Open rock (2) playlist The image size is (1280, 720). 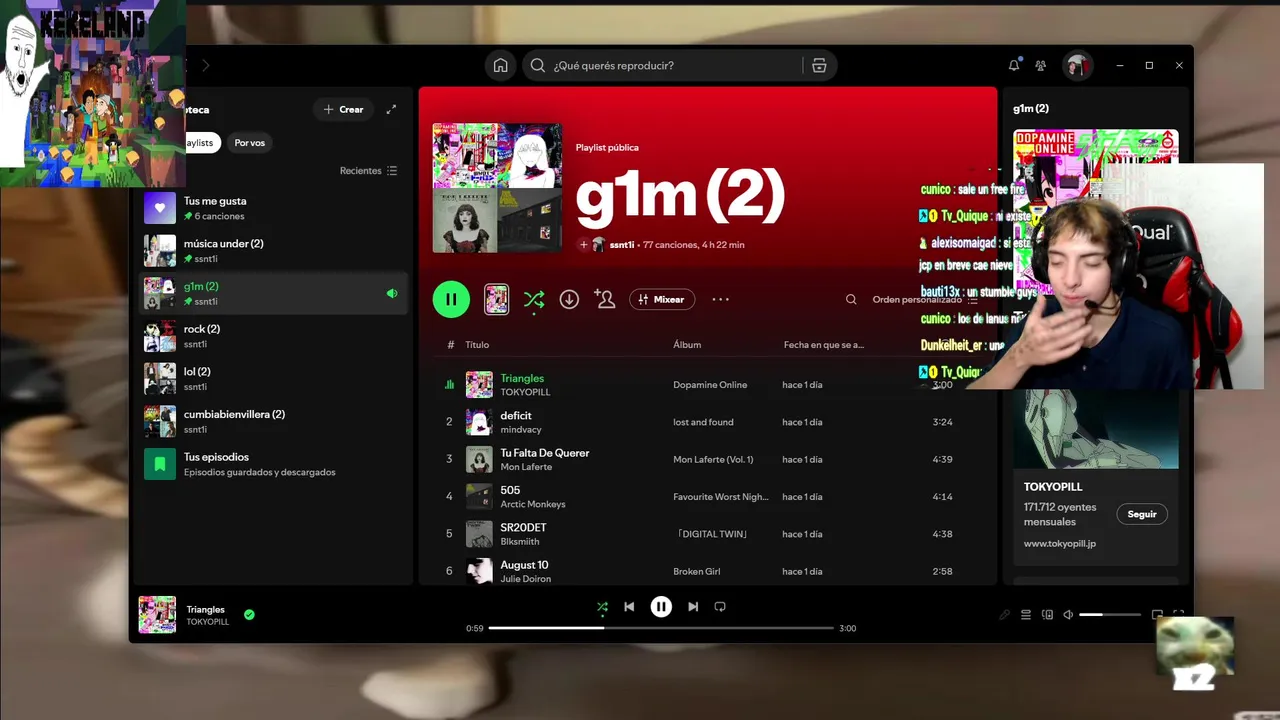pos(273,336)
